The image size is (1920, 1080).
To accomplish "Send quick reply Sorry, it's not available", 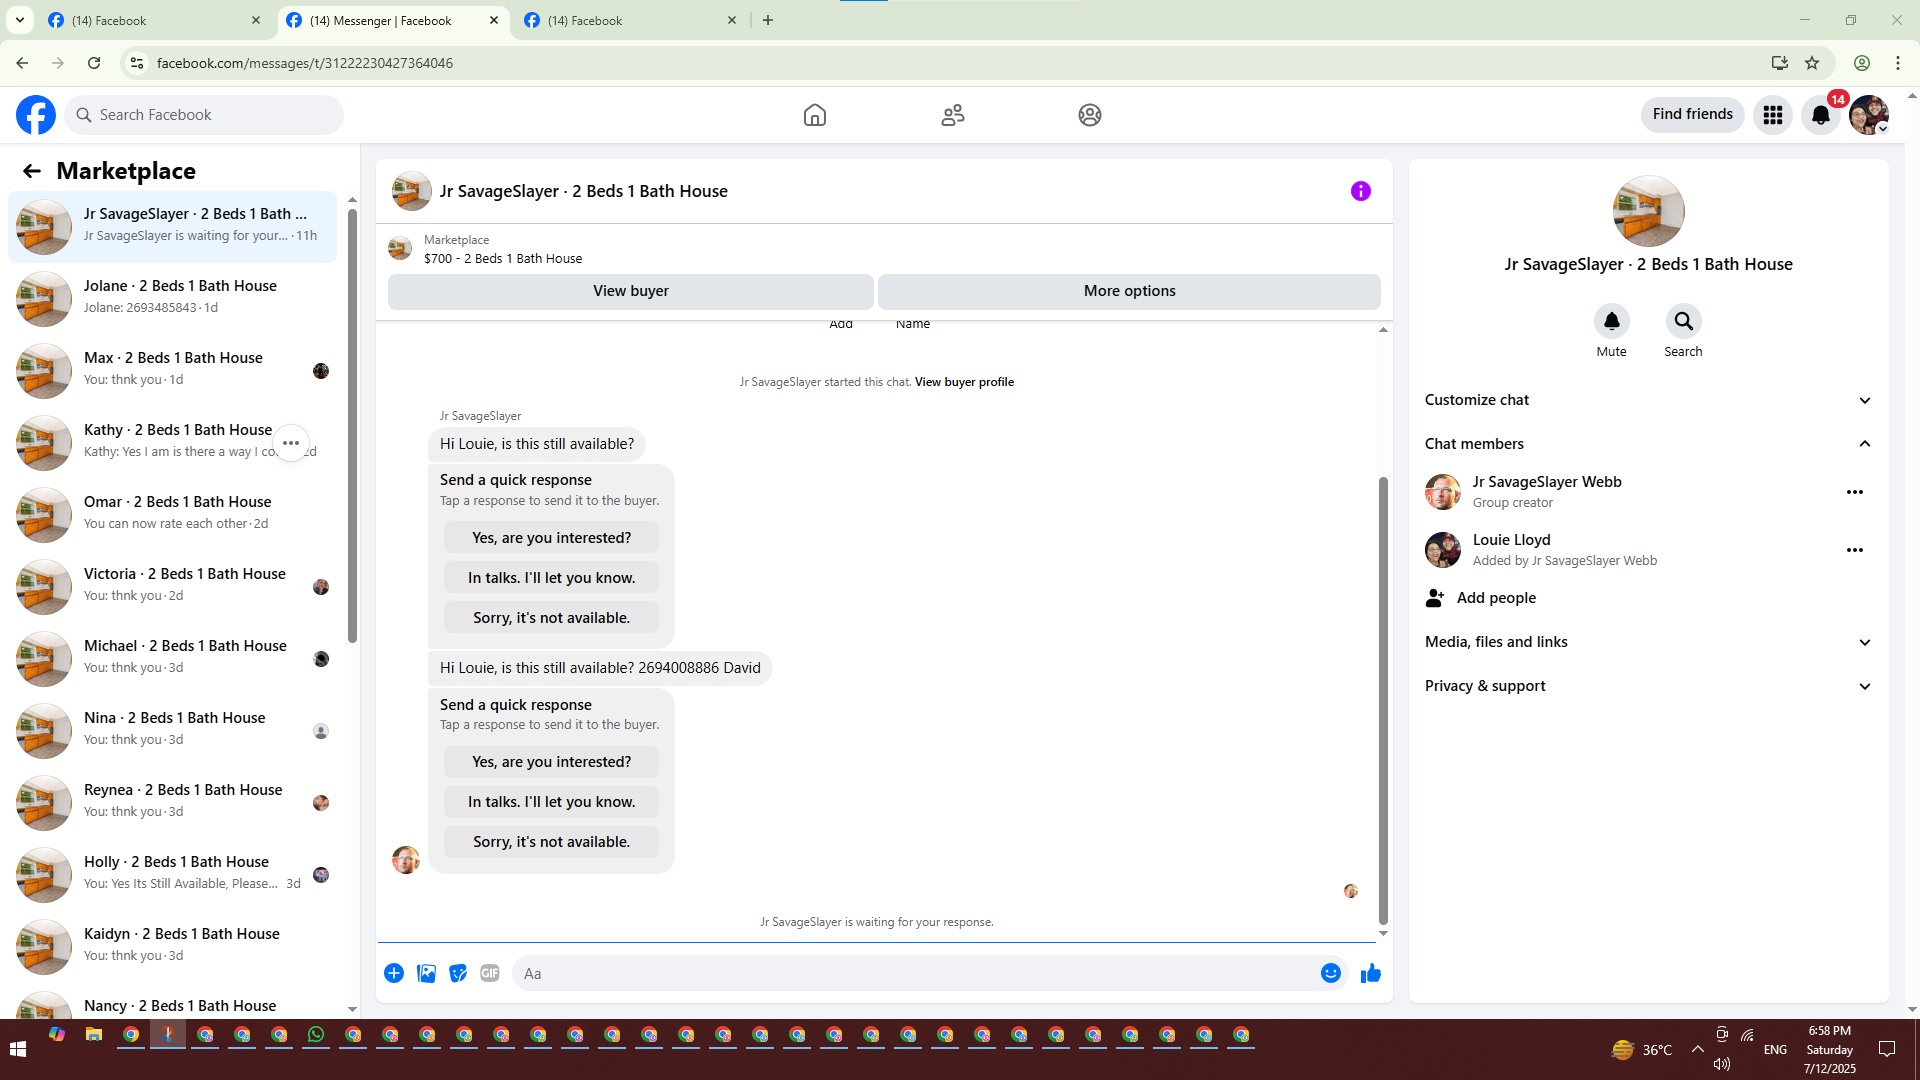I will [x=551, y=842].
